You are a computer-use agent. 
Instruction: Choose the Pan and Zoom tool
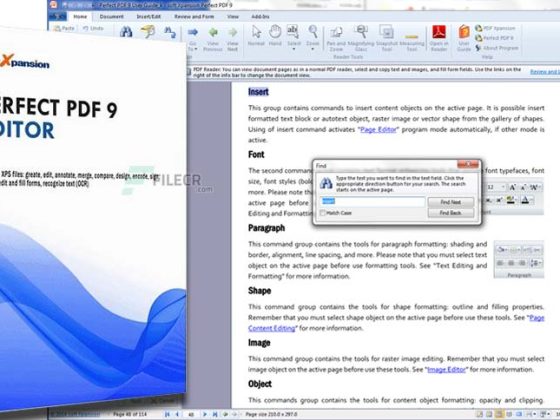click(336, 39)
